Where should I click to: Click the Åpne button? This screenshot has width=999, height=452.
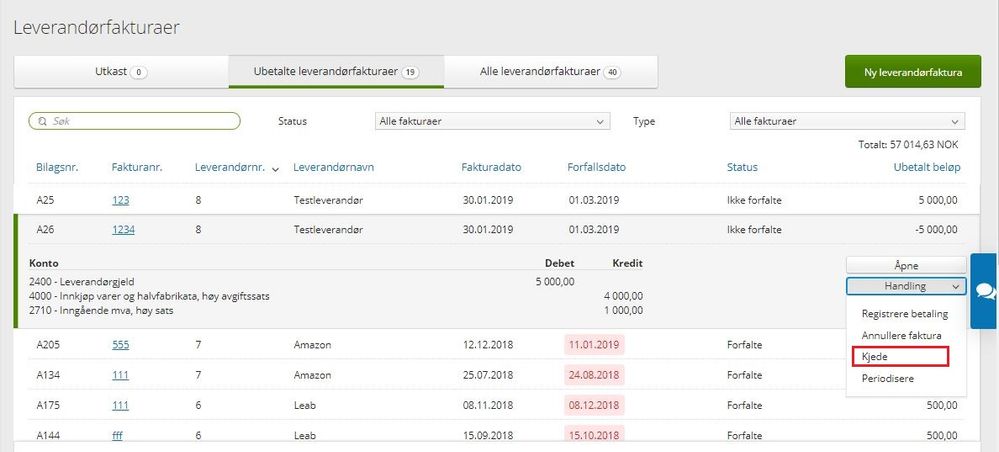(x=906, y=265)
